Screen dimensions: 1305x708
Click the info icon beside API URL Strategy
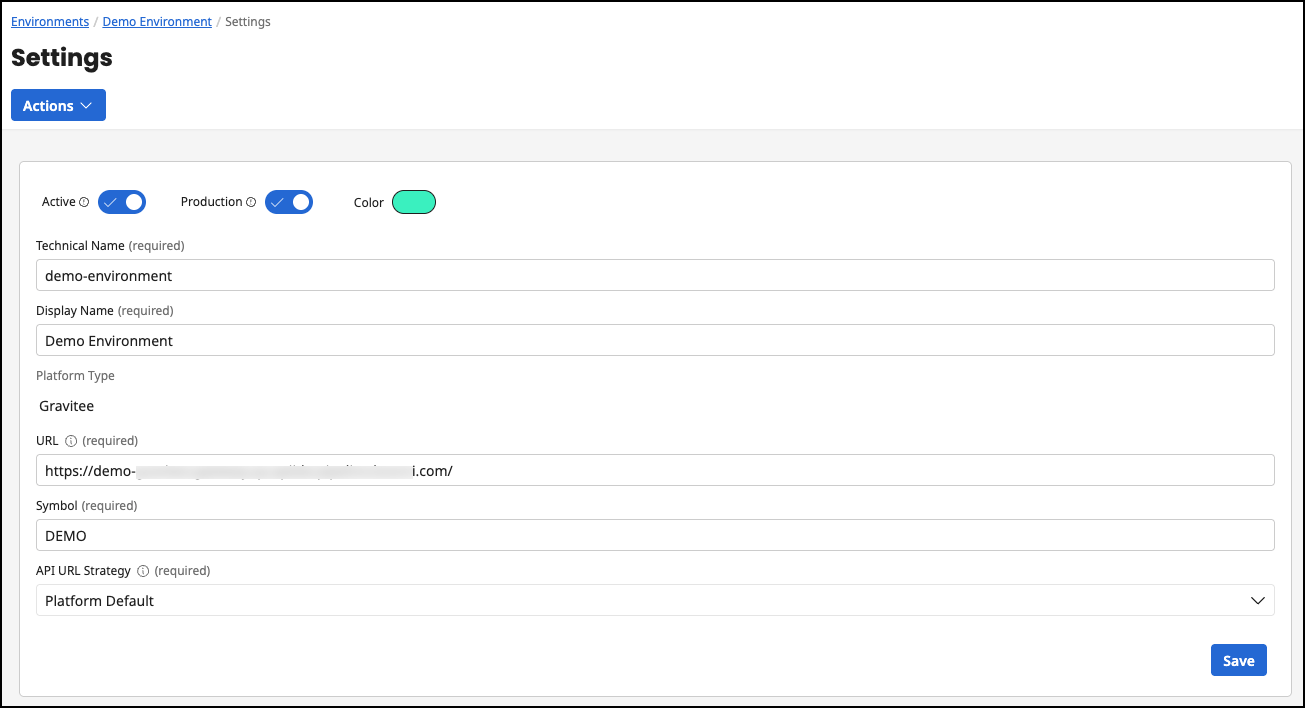[x=141, y=570]
